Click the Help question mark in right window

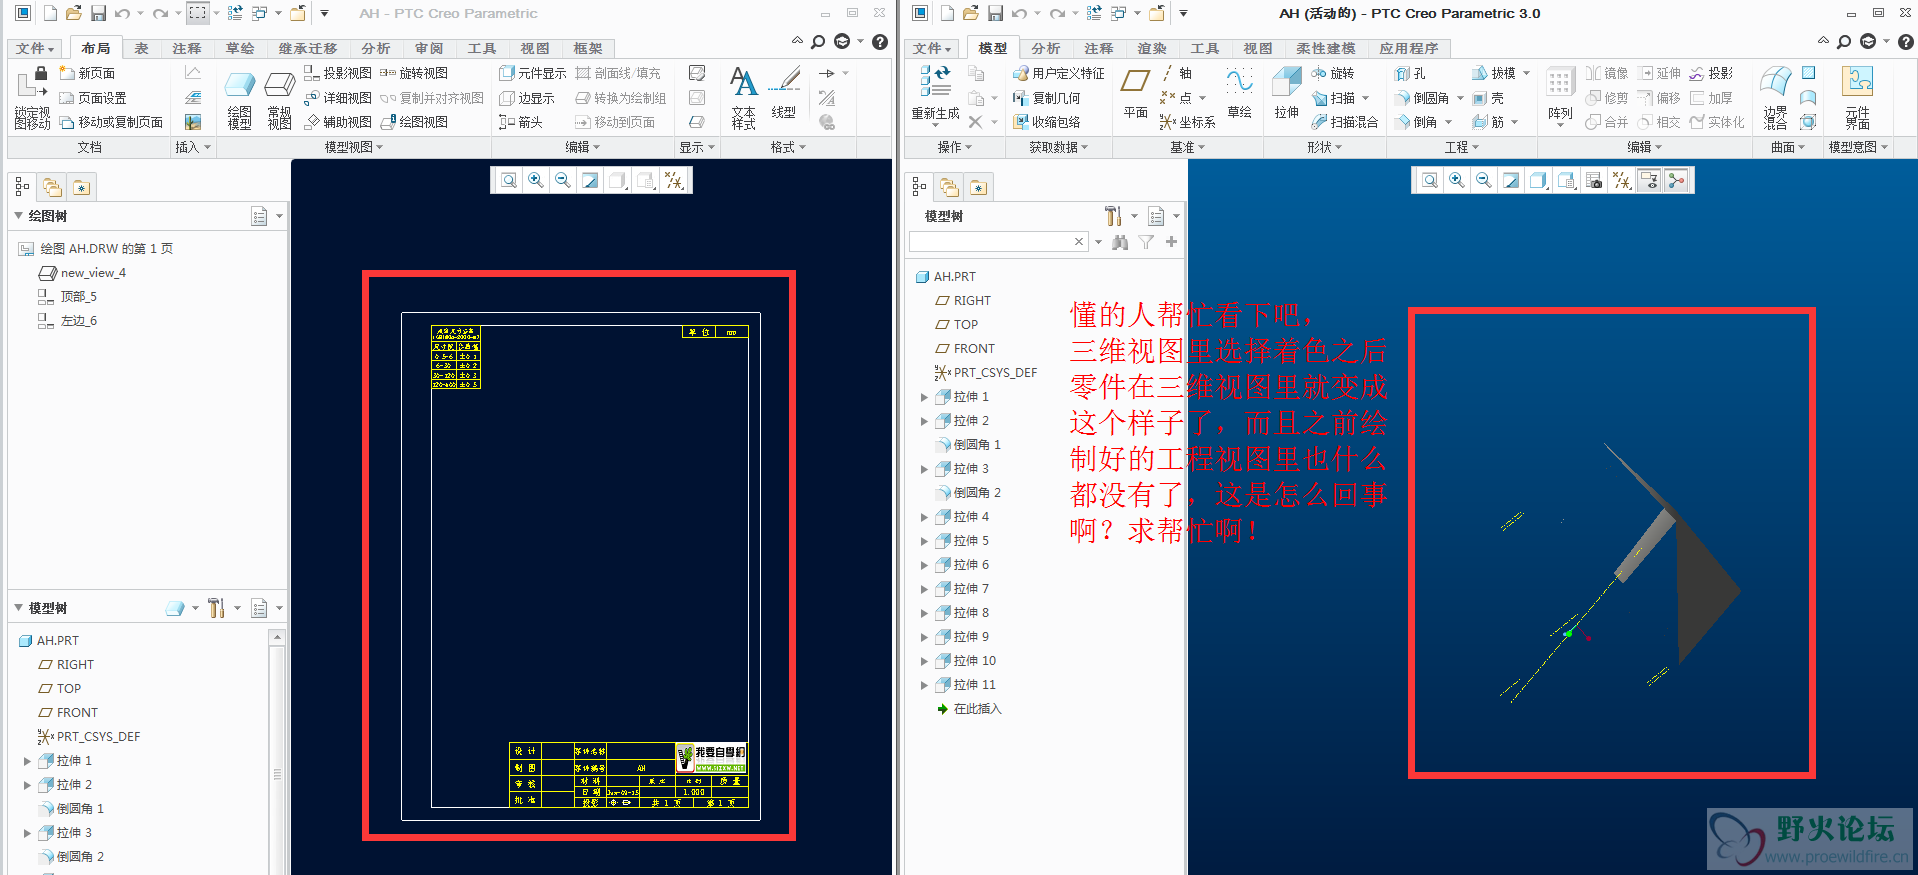[x=1906, y=41]
